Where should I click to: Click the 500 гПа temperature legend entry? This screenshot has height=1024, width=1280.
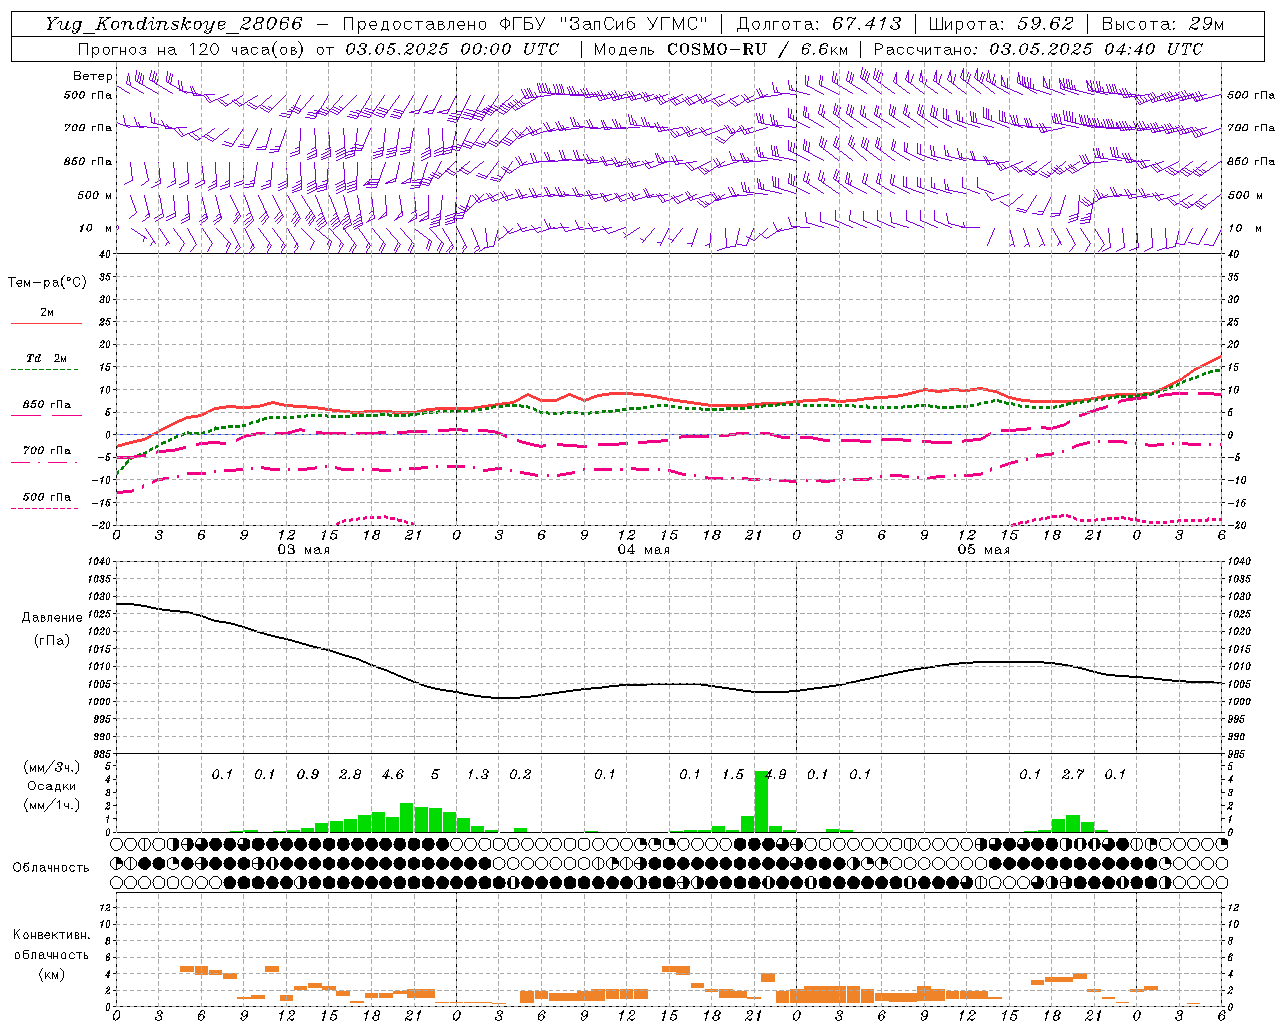47,497
